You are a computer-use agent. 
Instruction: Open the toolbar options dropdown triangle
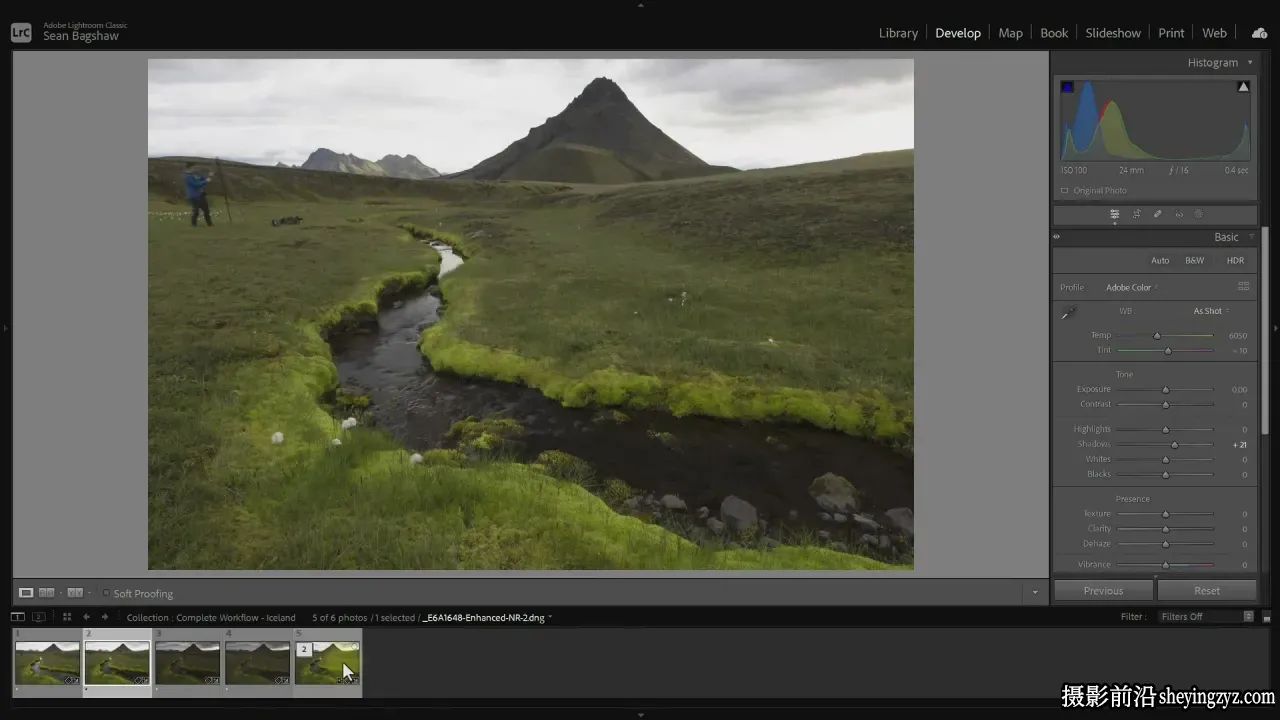click(1035, 593)
